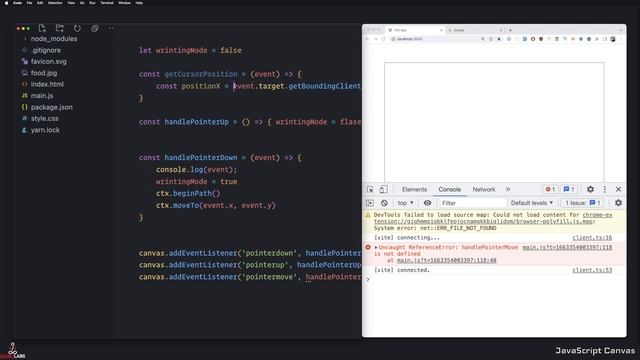Screen dimensions: 640x360
Task: Open console settings gear
Action: click(618, 203)
